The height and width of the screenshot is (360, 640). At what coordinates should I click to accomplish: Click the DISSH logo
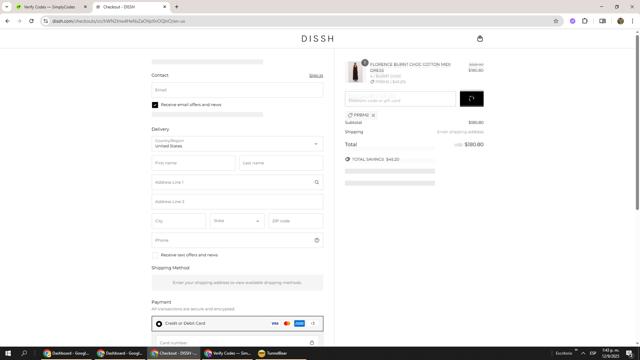point(318,39)
